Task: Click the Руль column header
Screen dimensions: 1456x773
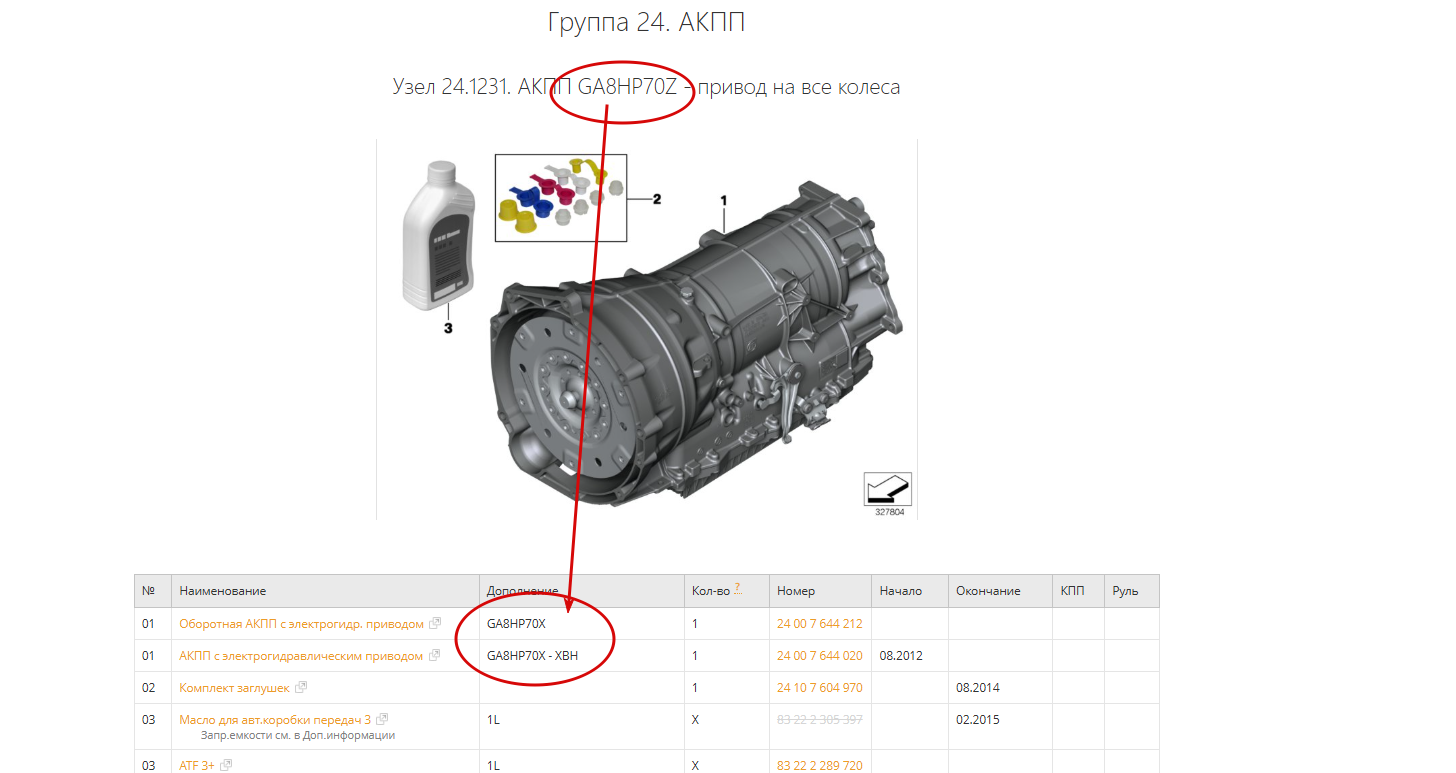Action: pos(1132,591)
